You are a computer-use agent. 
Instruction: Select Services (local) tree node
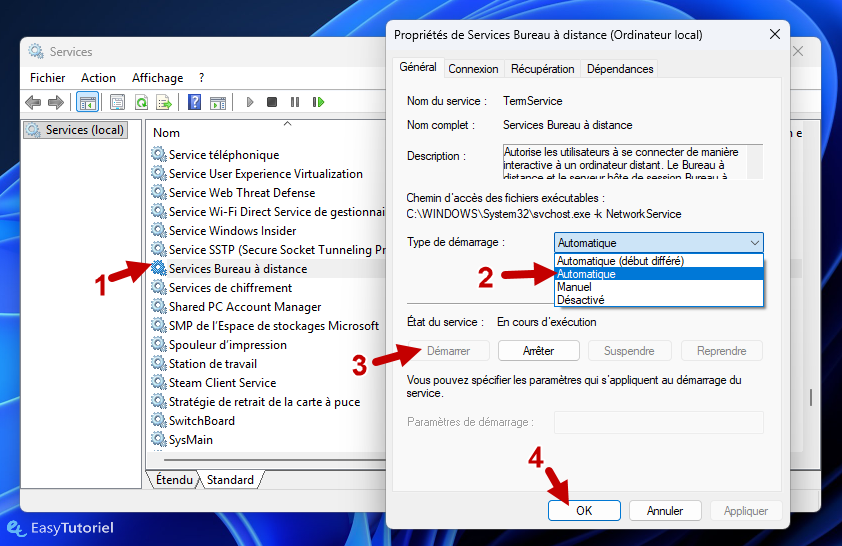[x=76, y=130]
